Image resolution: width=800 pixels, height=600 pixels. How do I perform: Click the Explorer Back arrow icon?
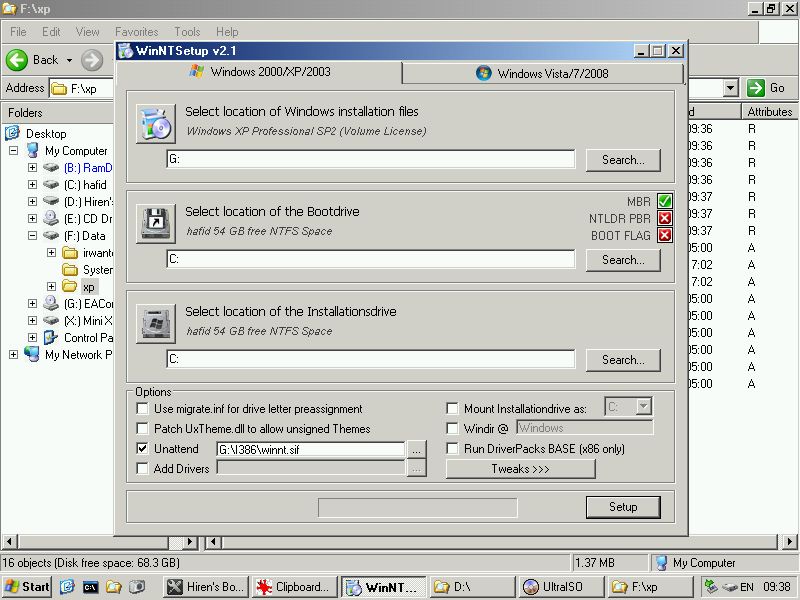[17, 60]
